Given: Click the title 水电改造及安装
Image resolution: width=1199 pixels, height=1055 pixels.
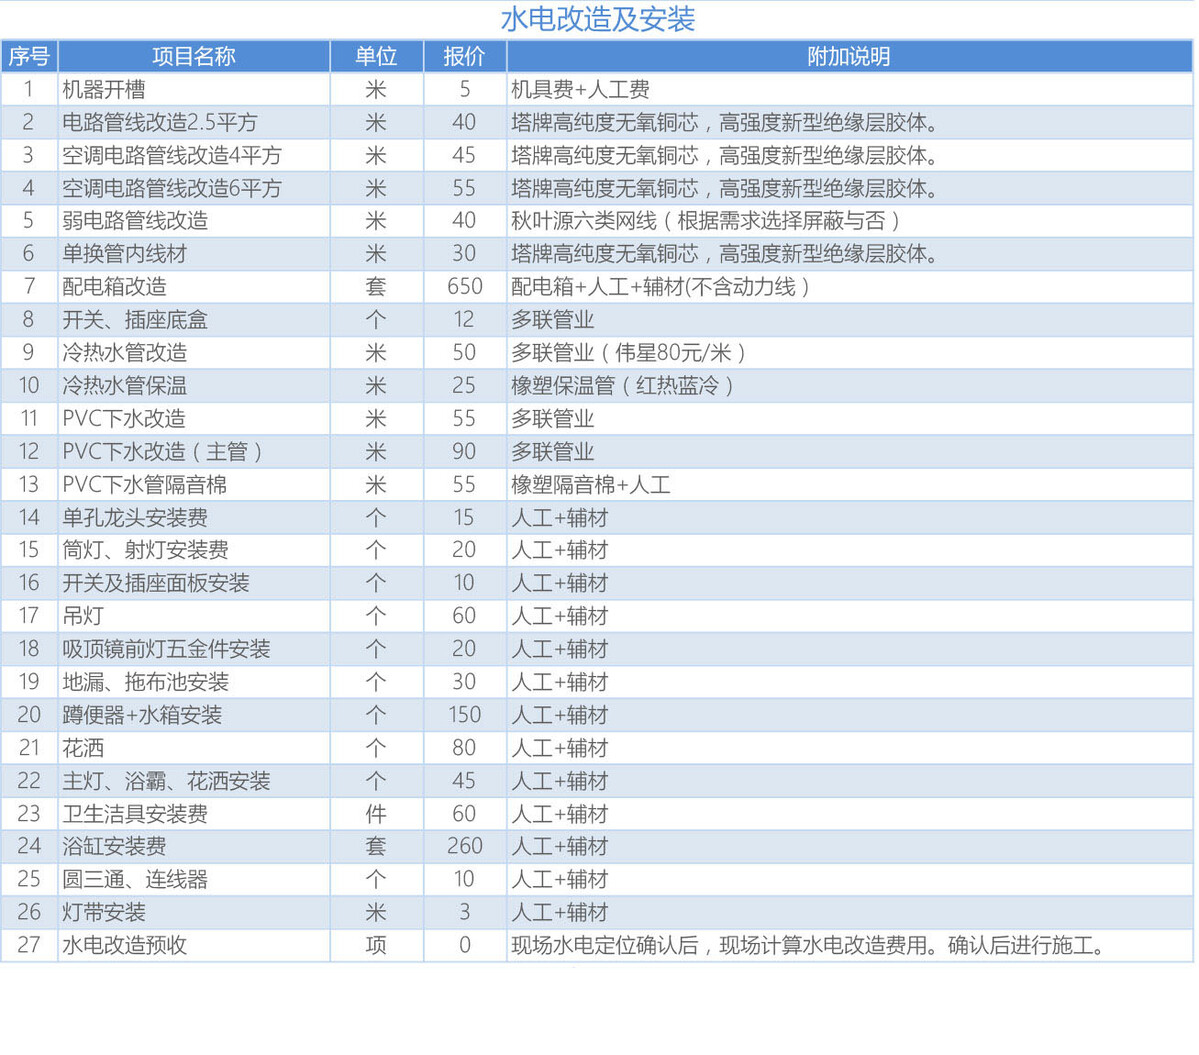Looking at the screenshot, I should 597,19.
